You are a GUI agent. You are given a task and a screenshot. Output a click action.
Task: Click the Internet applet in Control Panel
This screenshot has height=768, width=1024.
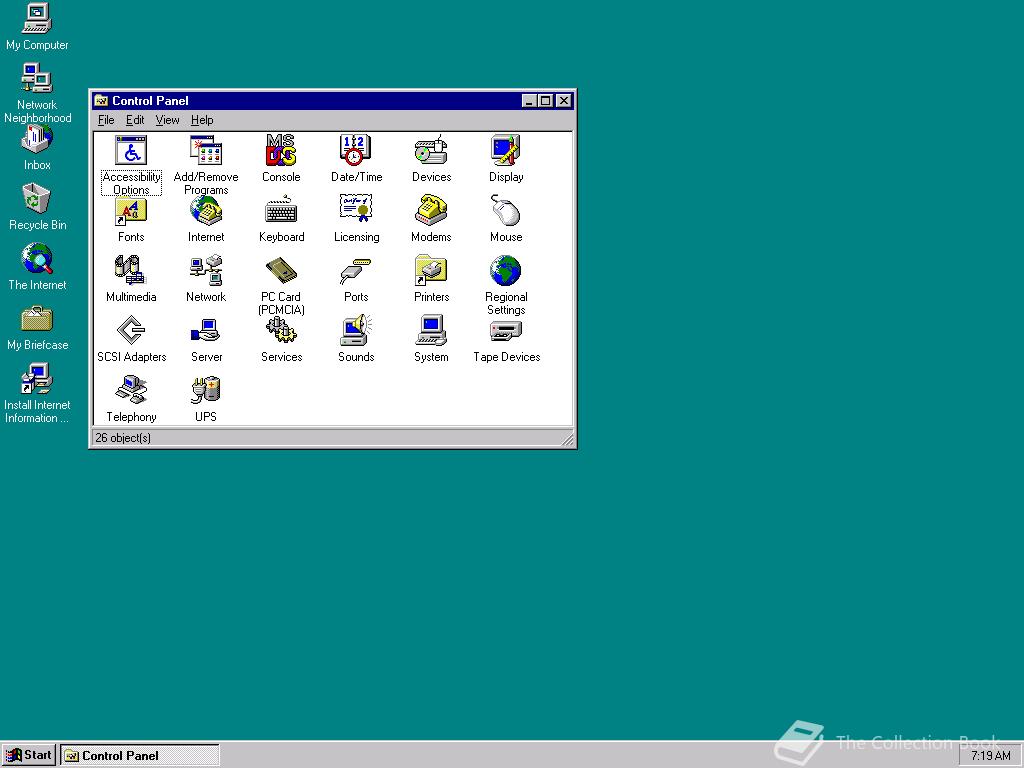(206, 210)
